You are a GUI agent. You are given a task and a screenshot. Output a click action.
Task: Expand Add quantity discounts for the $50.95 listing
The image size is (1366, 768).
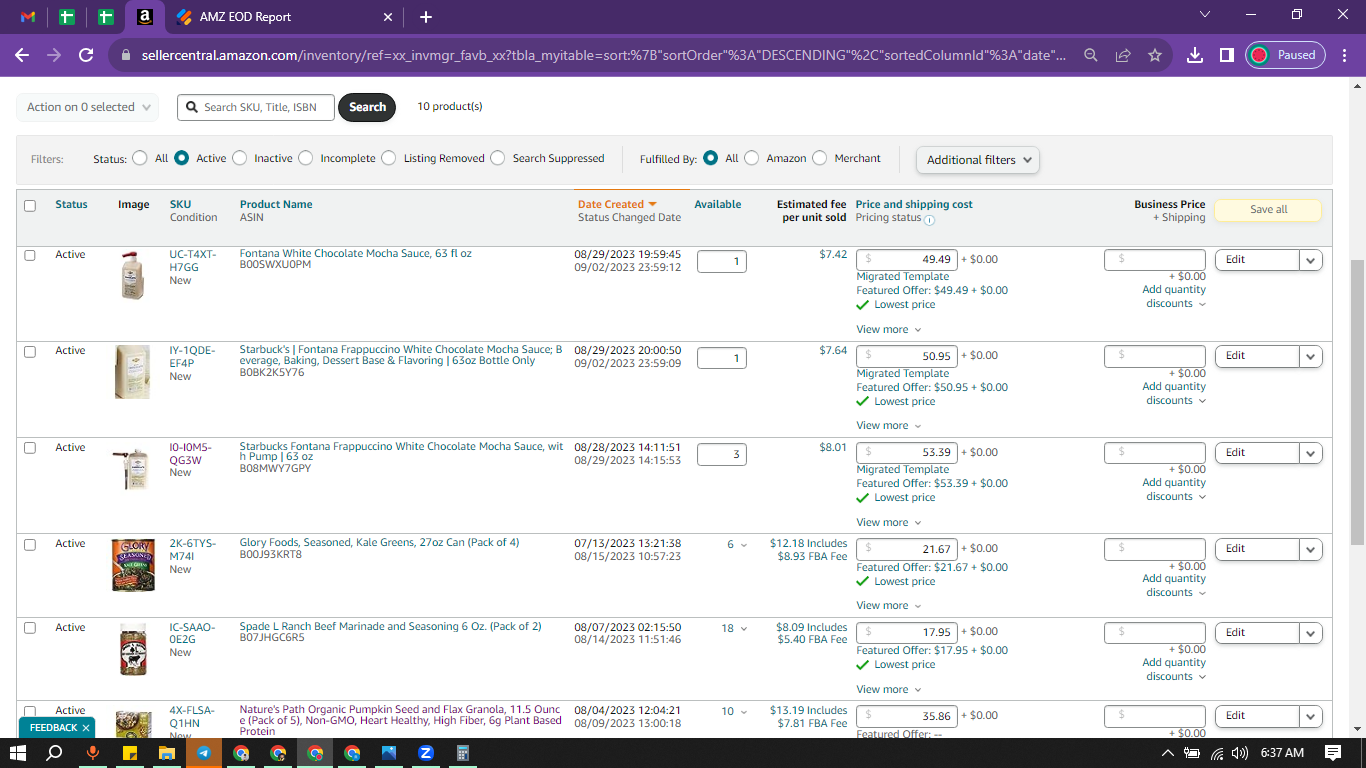(x=1174, y=393)
